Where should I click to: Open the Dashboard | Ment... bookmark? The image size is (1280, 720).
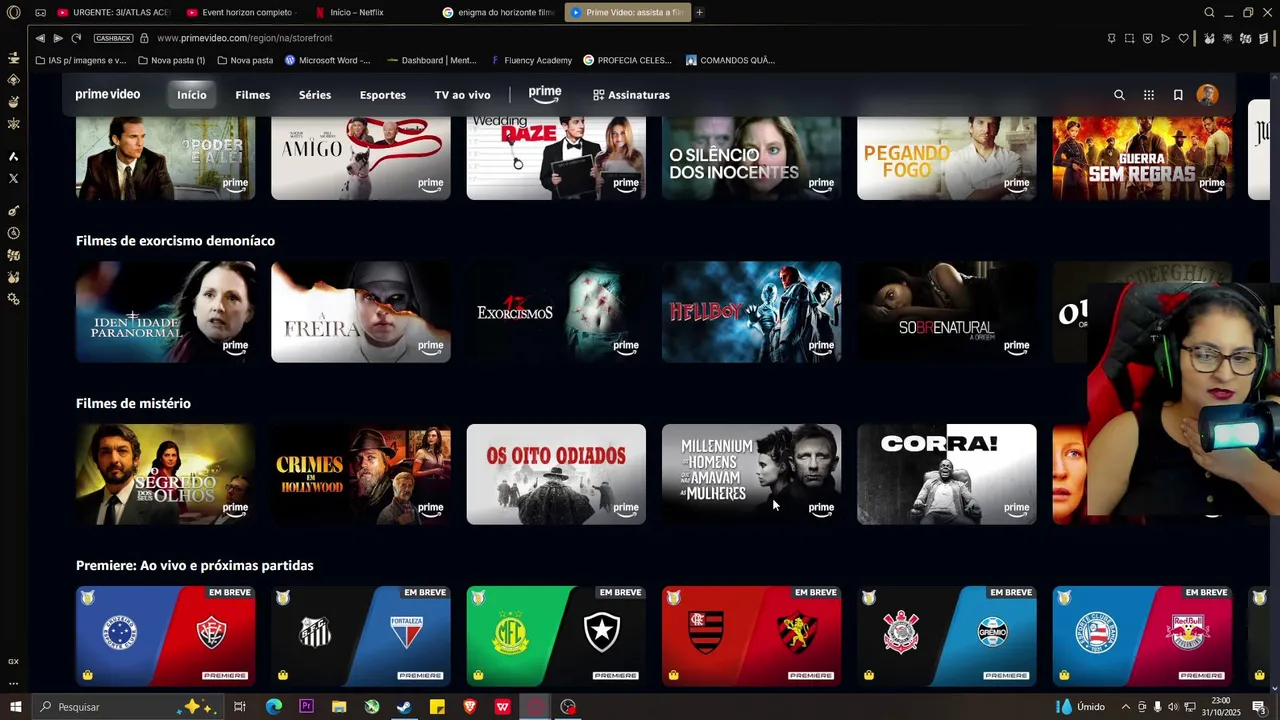[431, 60]
